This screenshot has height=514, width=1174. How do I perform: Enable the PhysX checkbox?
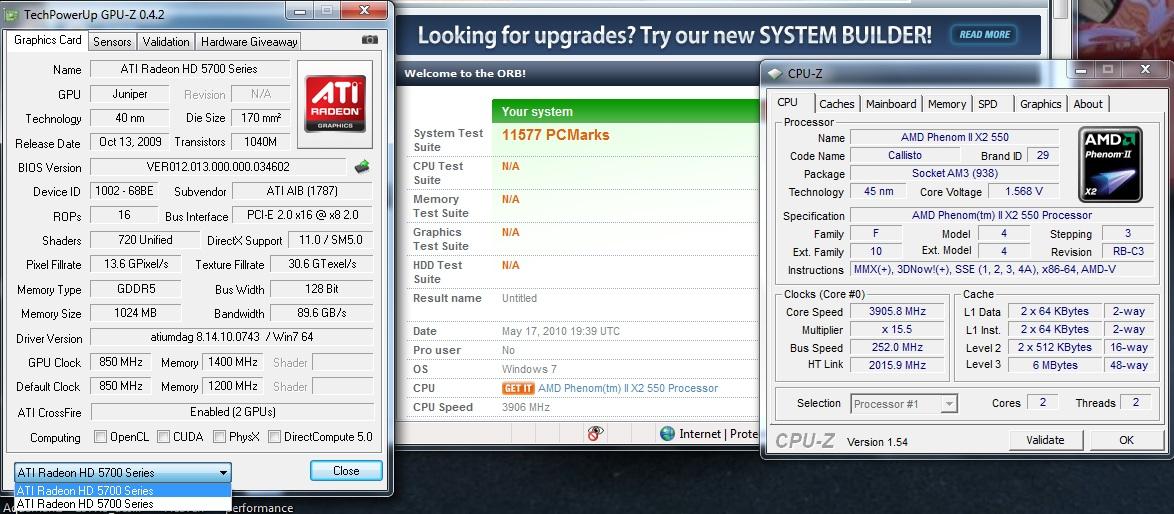click(219, 436)
